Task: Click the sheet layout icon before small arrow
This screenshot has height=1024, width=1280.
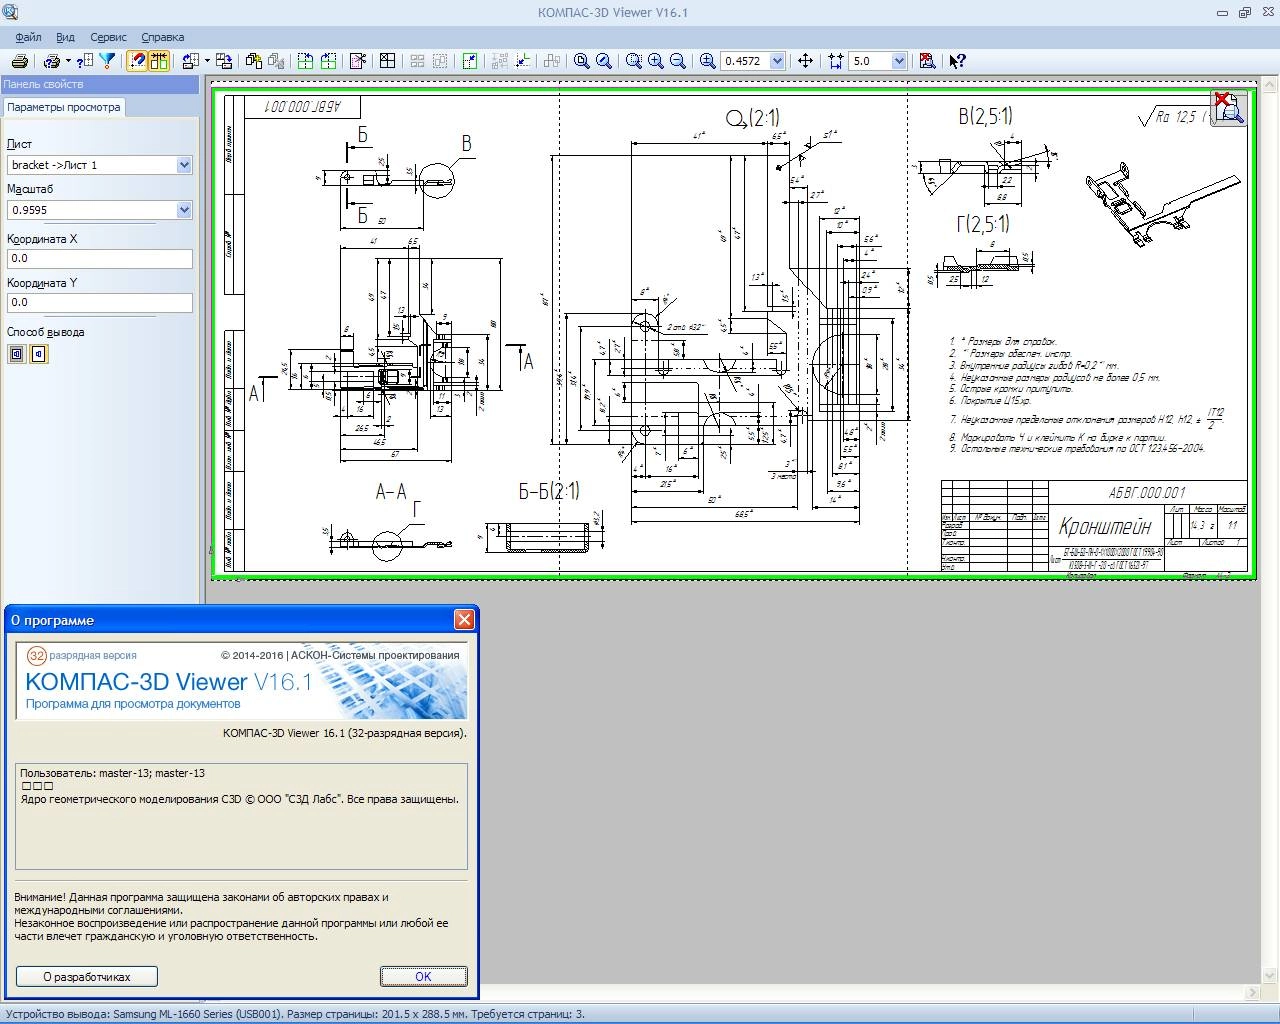Action: pyautogui.click(x=191, y=61)
